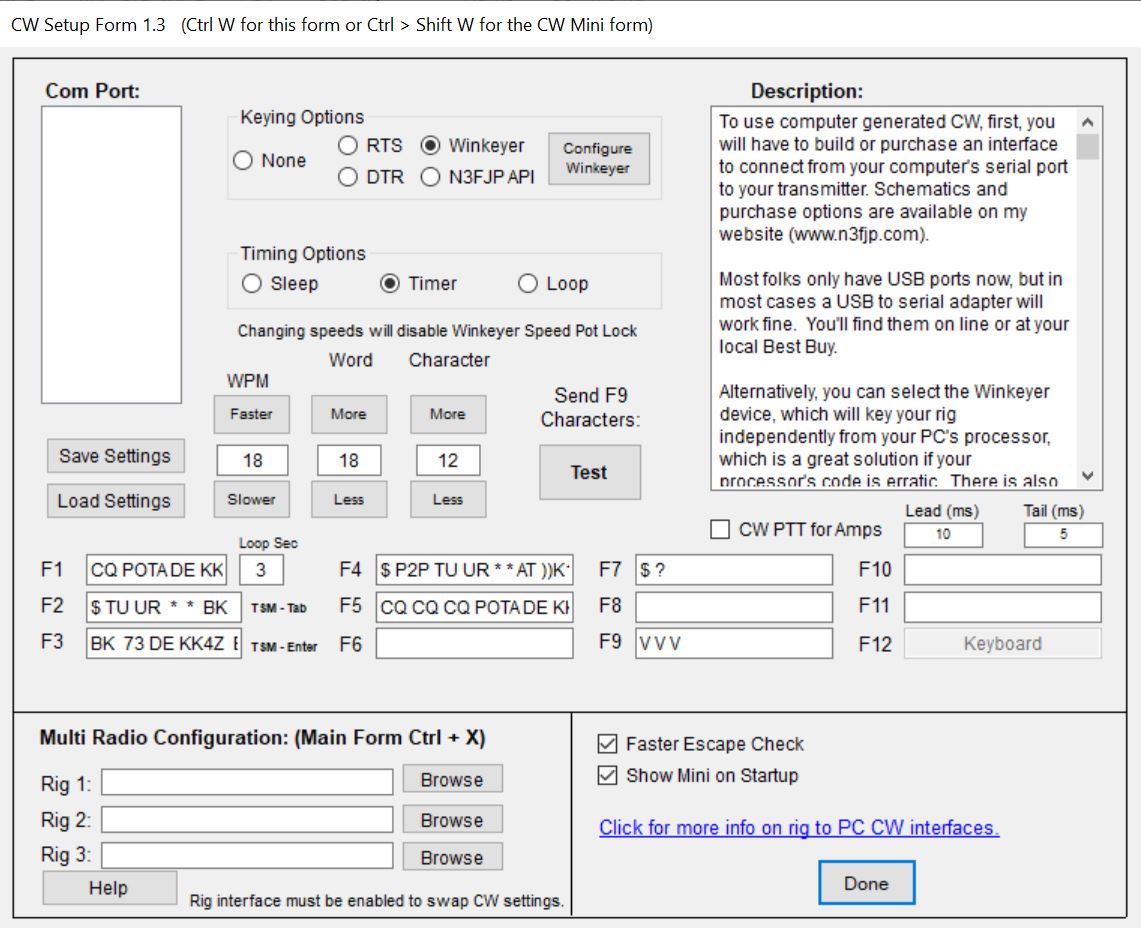Click the Configure Winkeyer button
1141x928 pixels.
point(598,157)
